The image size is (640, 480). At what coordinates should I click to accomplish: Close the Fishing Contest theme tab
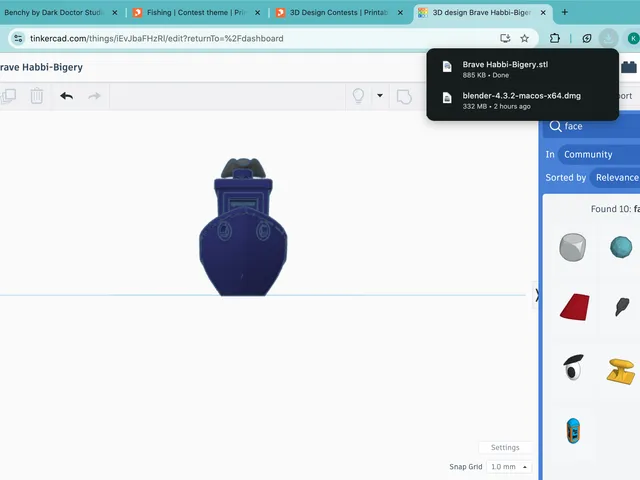click(258, 13)
